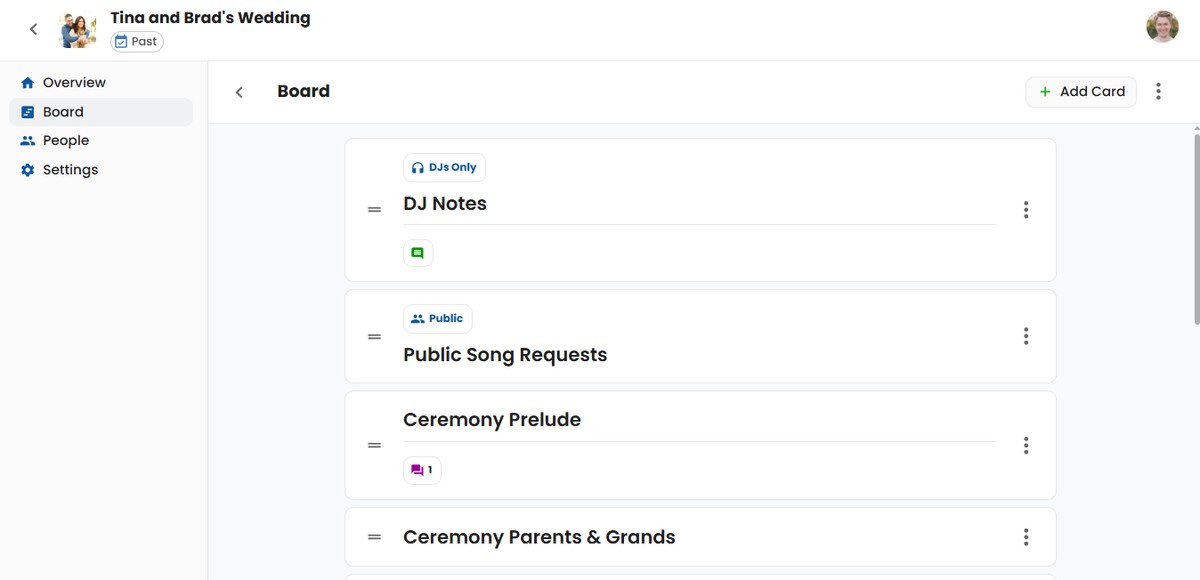Grab the Ceremony Prelude drag handle
The width and height of the screenshot is (1200, 580).
point(374,446)
